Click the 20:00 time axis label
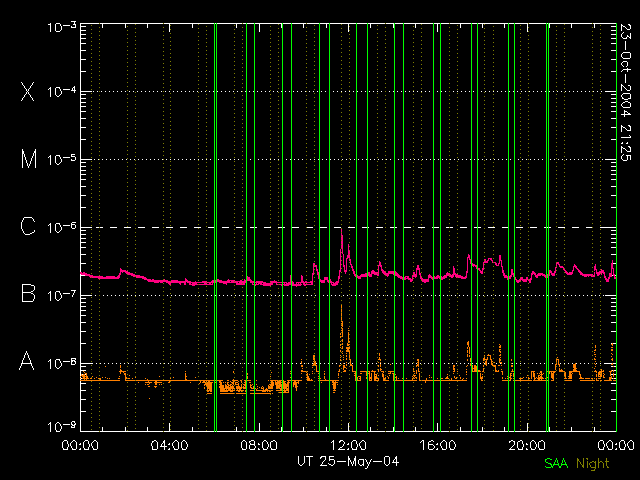Viewport: 640px width, 480px height. click(x=527, y=445)
